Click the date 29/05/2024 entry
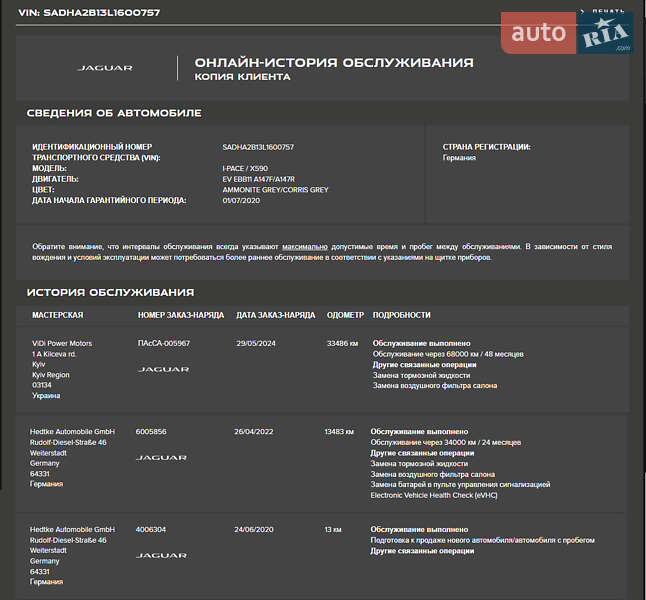The width and height of the screenshot is (646, 600). (x=255, y=343)
